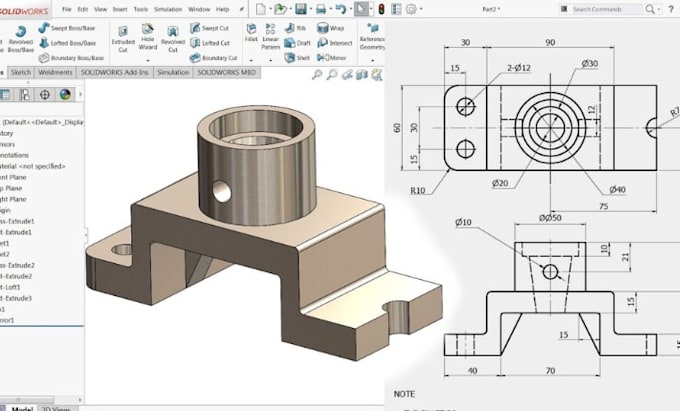Image resolution: width=680 pixels, height=411 pixels.
Task: Open the Simulation menu
Action: coord(168,9)
